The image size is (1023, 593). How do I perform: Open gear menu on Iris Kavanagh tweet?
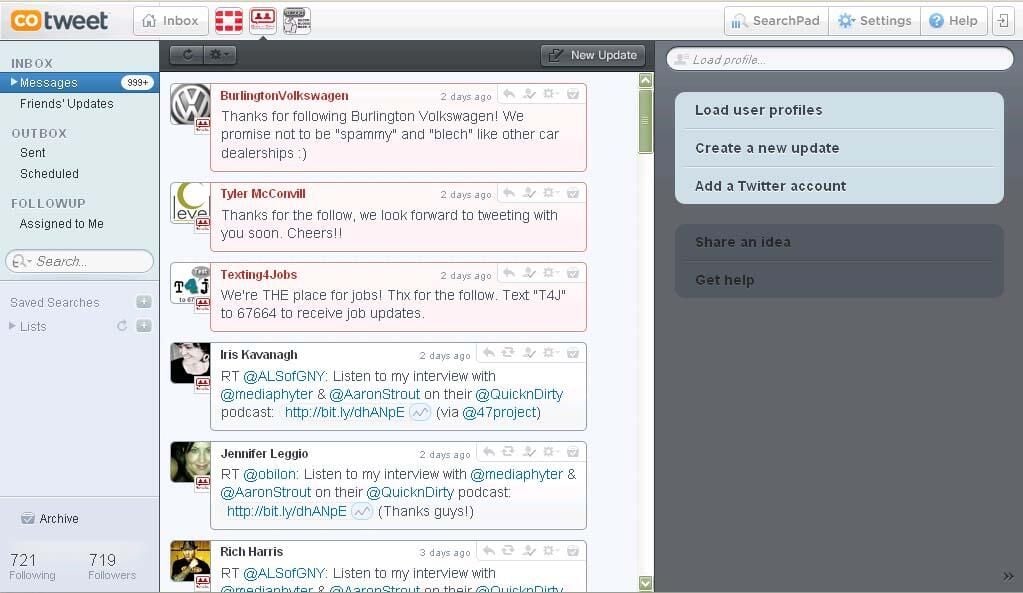[551, 353]
